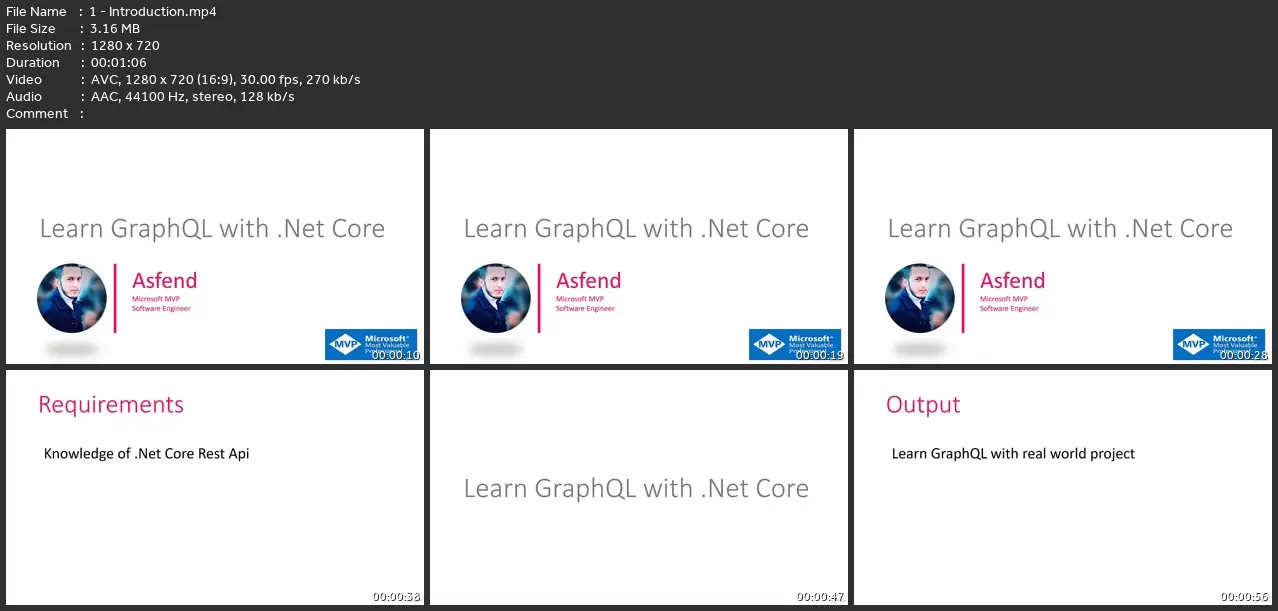Click Asfend's profile photo in the 00:00:28 frame
This screenshot has height=611, width=1278.
click(x=920, y=298)
